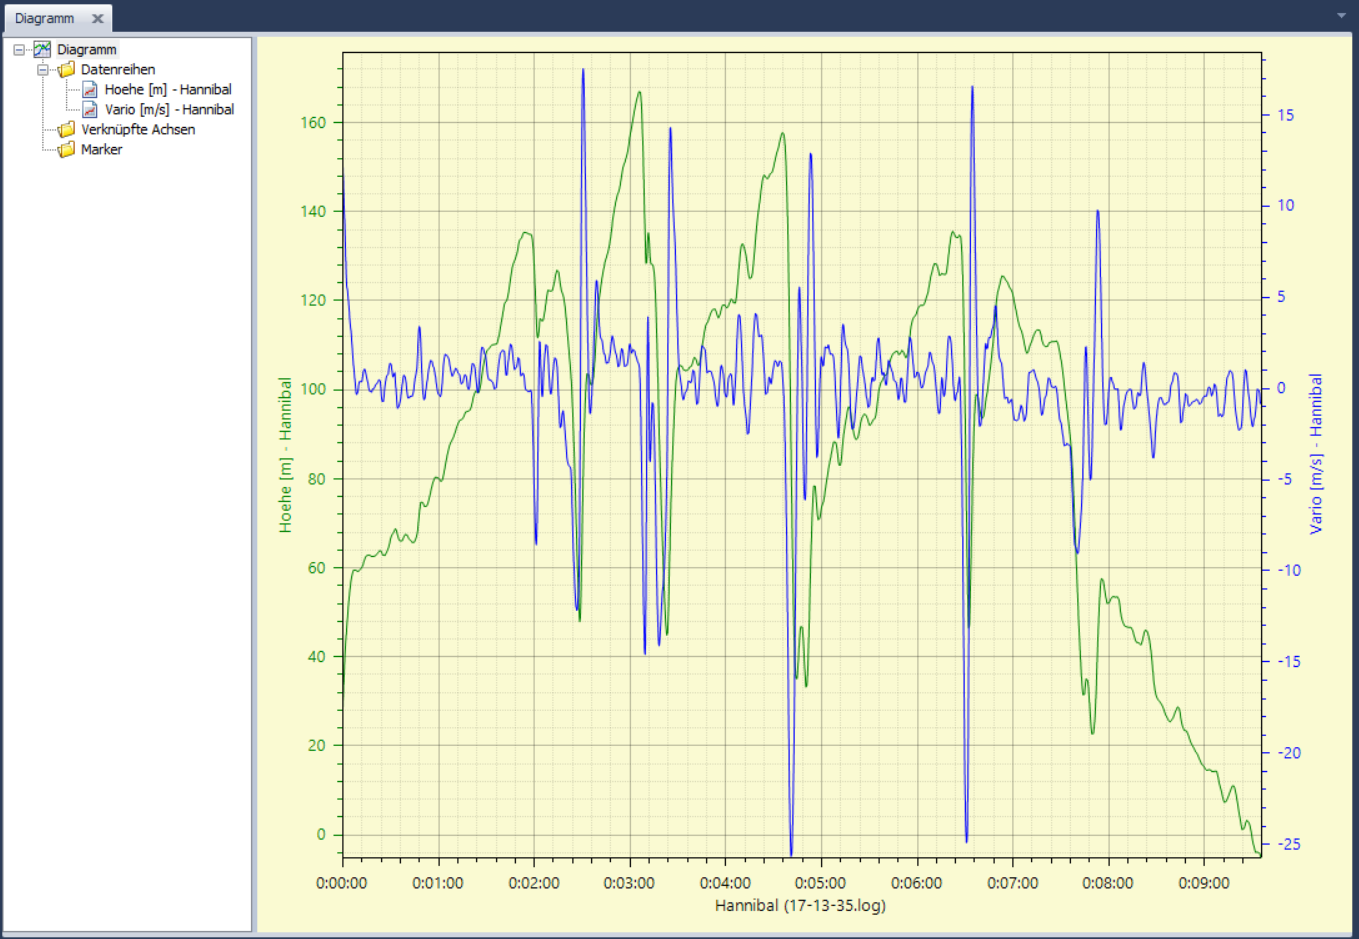
Task: Click the green Hoehe [m] left axis title
Action: coord(286,455)
